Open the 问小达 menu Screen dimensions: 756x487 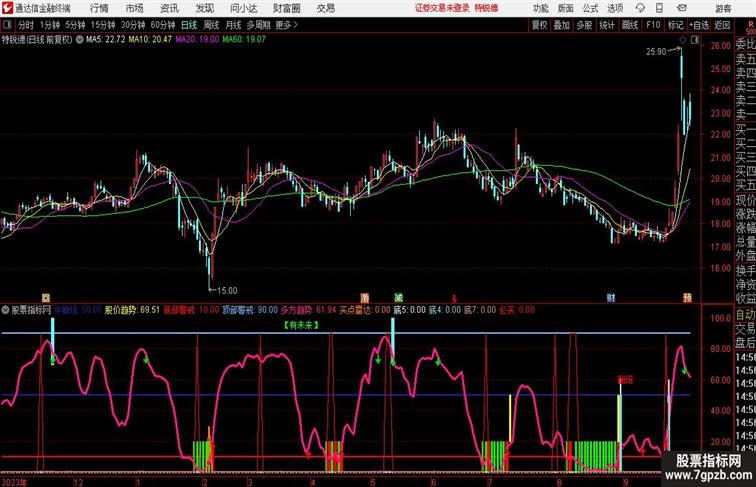tap(243, 8)
